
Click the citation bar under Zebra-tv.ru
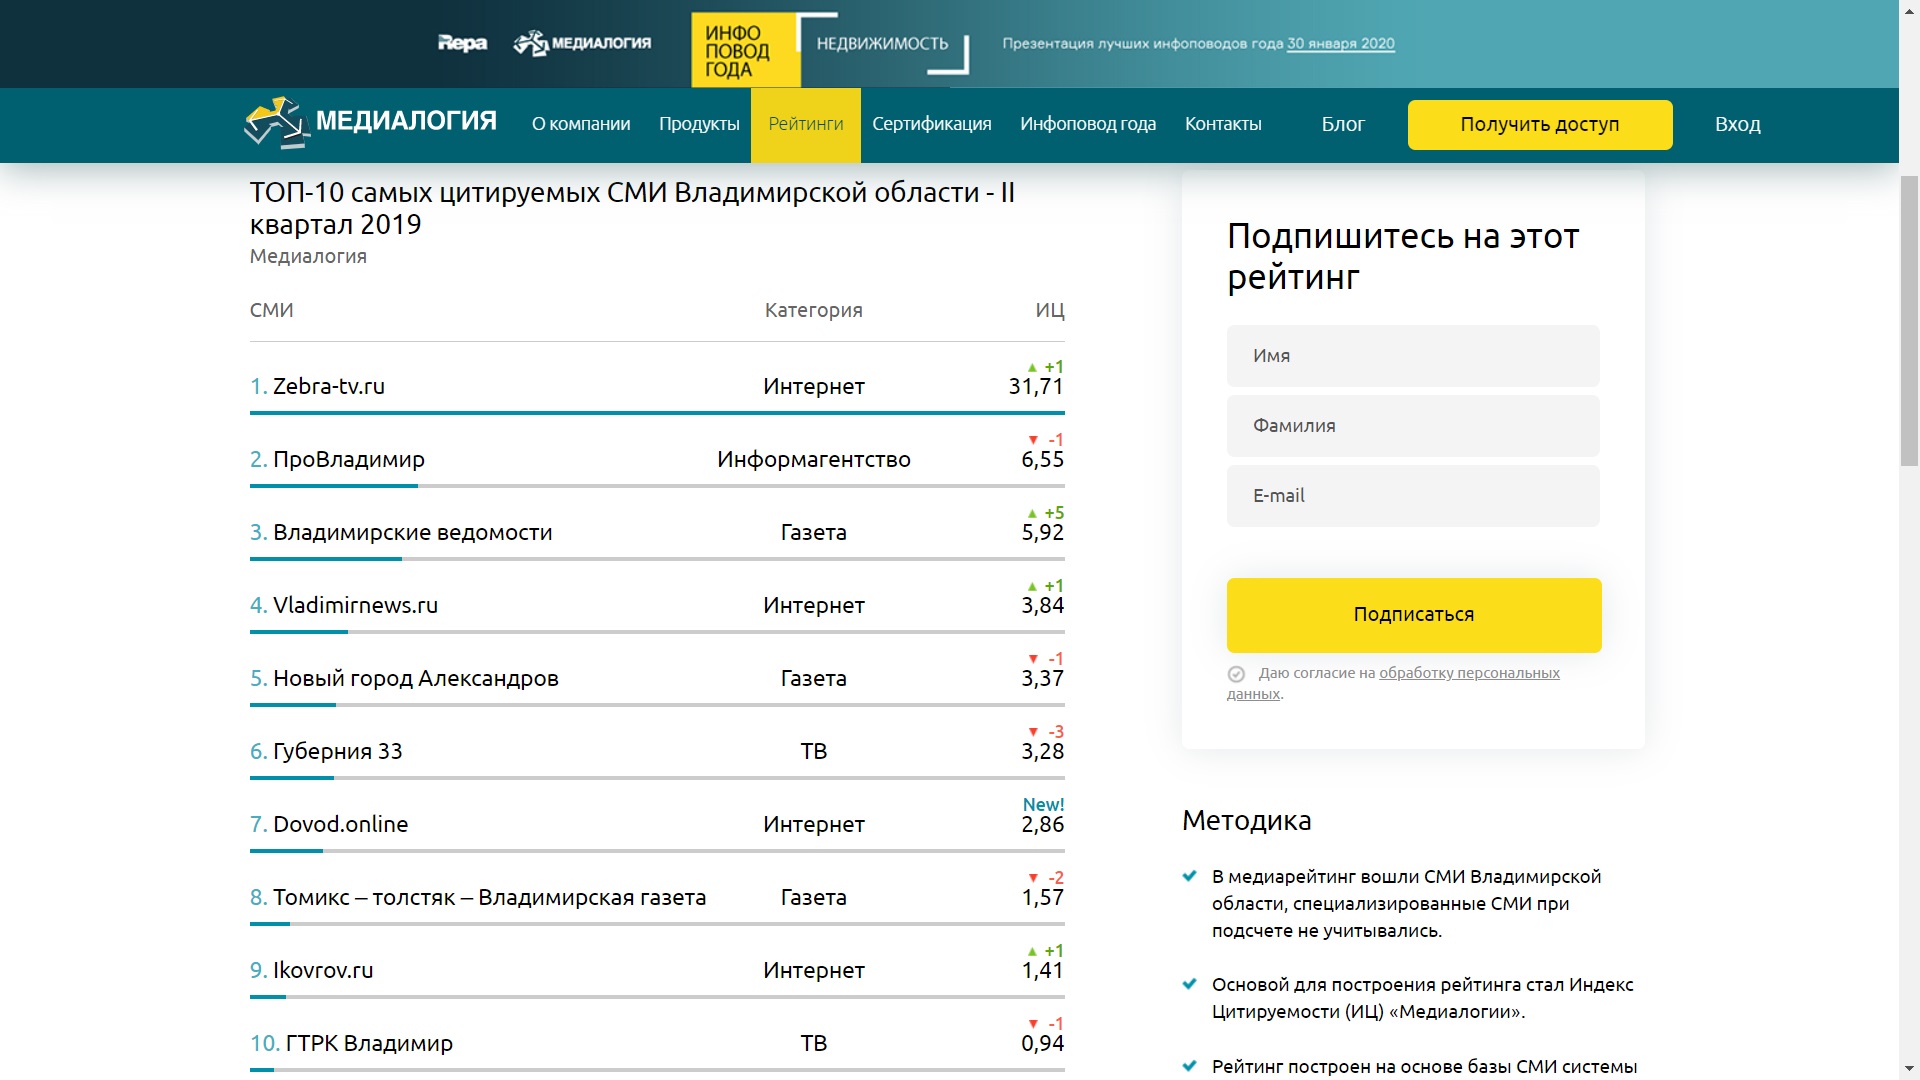click(x=657, y=412)
